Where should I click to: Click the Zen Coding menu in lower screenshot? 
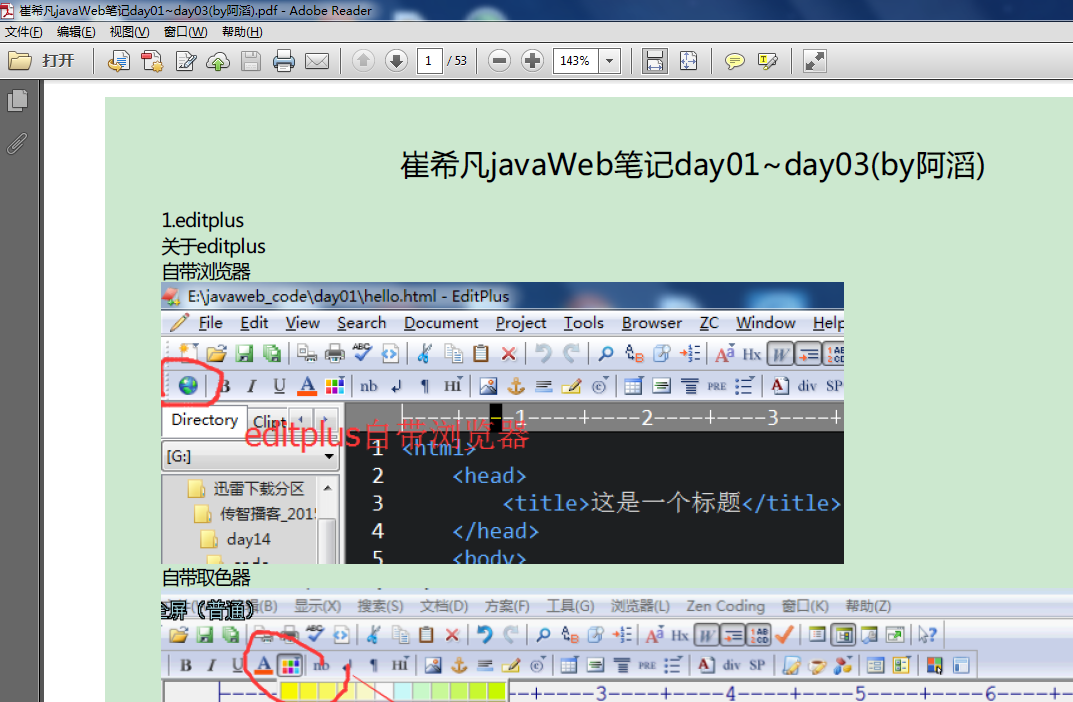(x=725, y=606)
